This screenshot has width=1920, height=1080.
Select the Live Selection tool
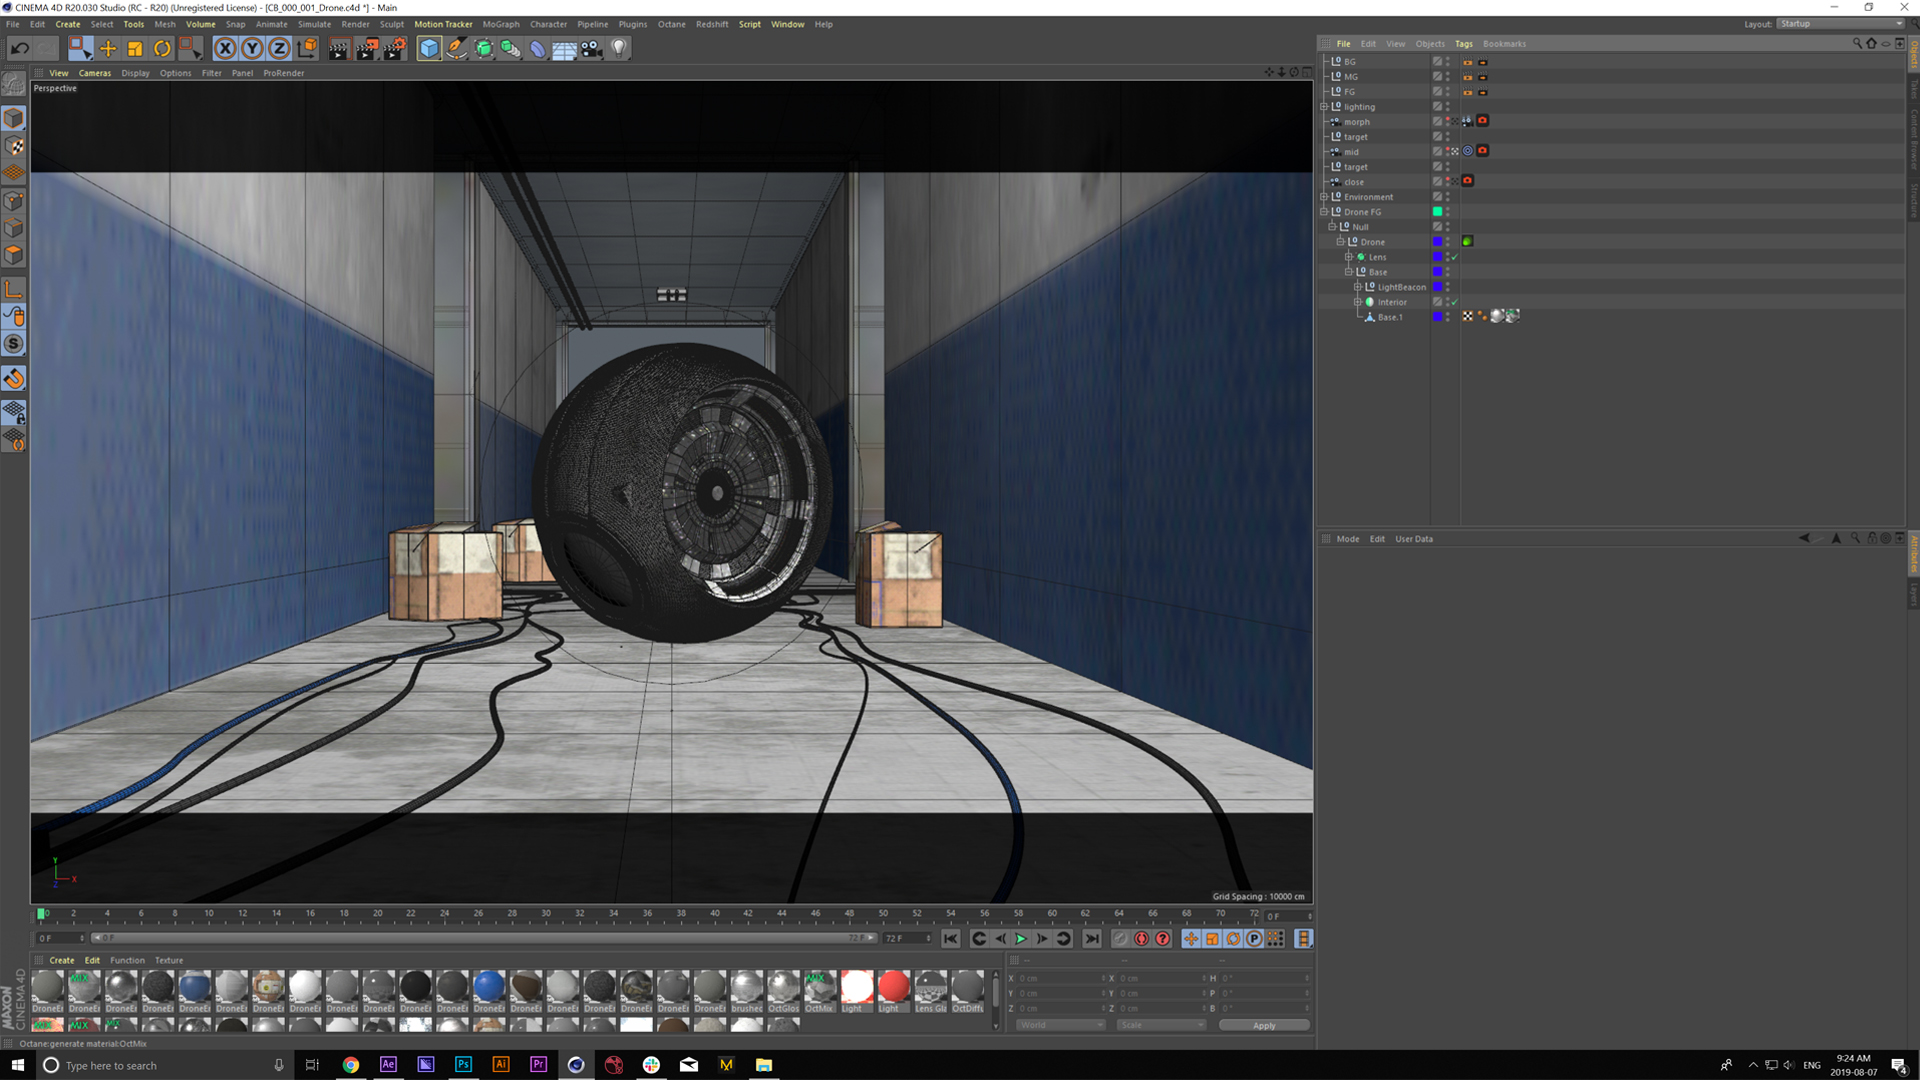[80, 48]
